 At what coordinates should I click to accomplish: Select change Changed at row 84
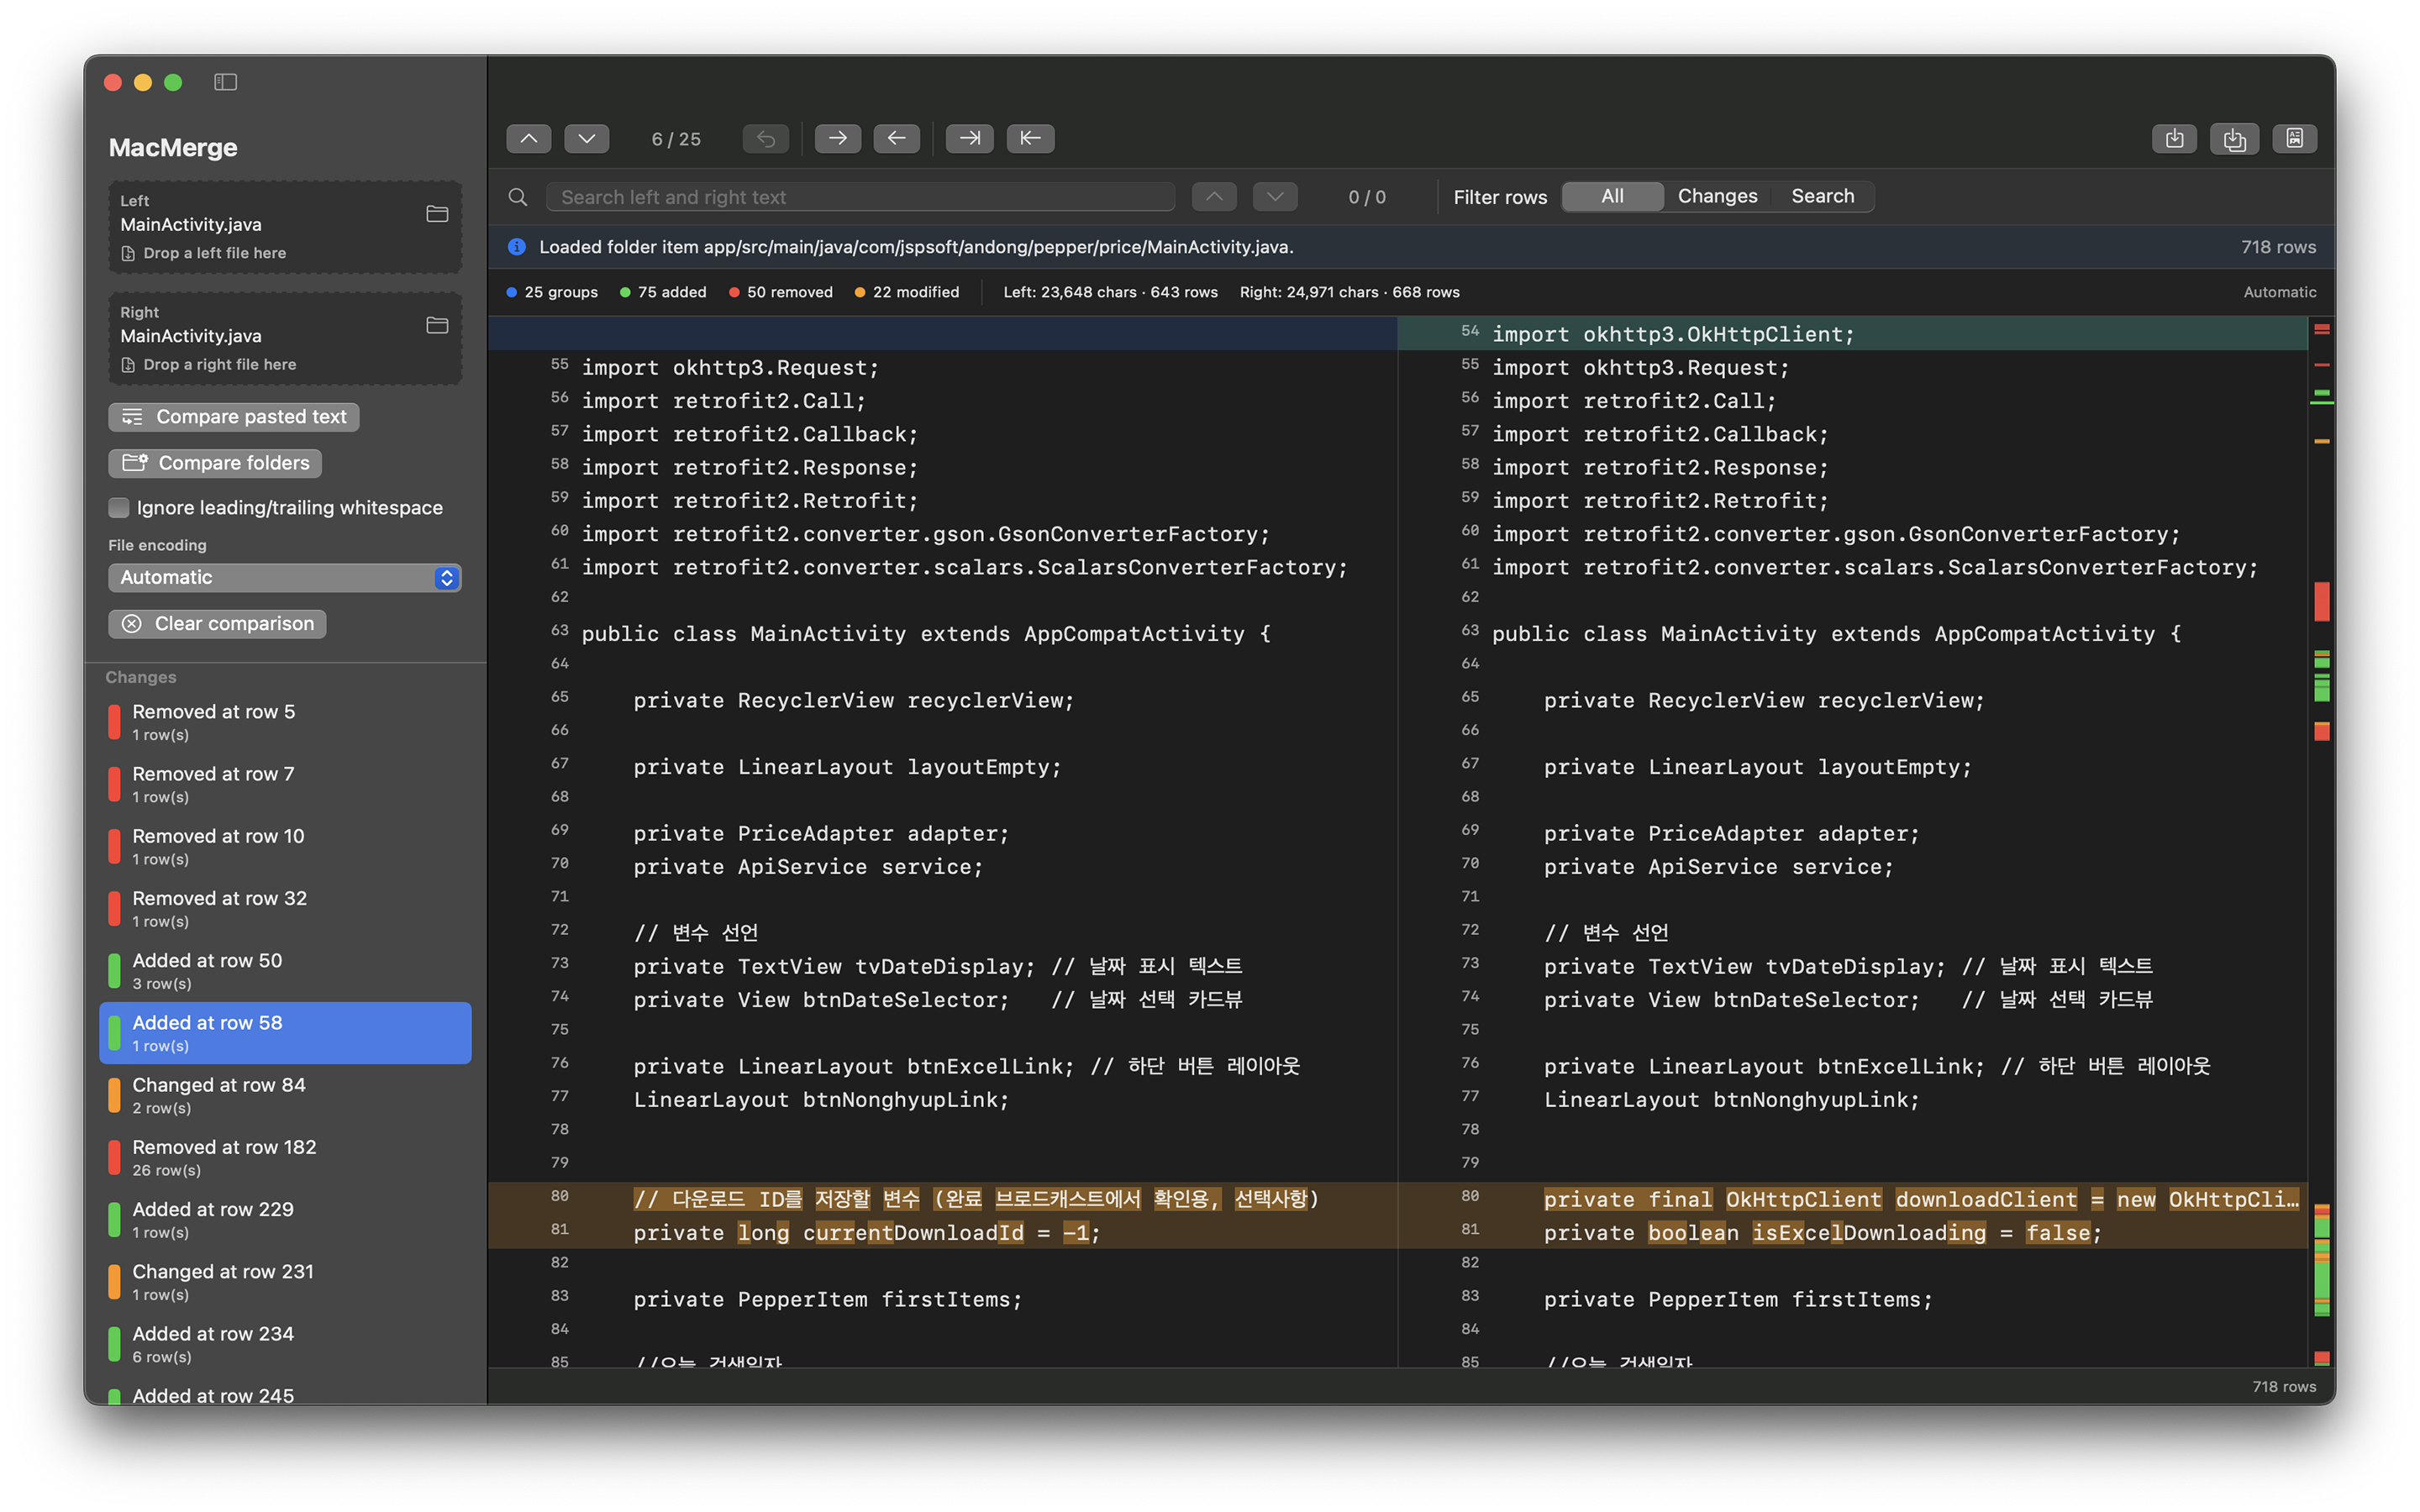[x=285, y=1095]
